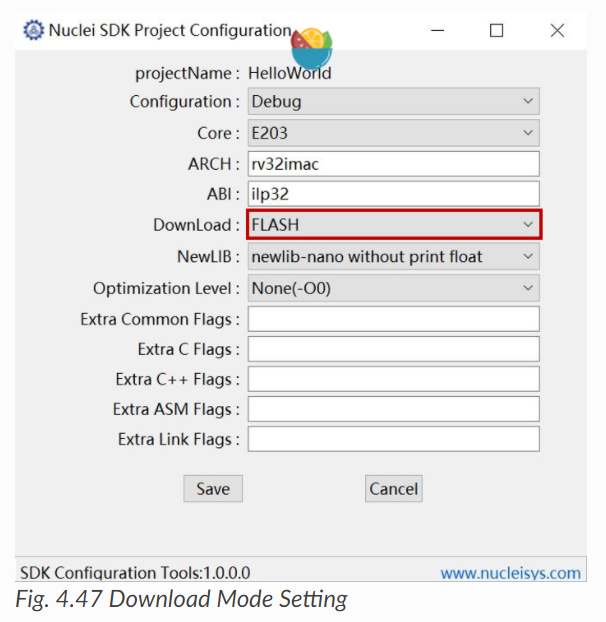Open the Optimization Level None(-O0) dropdown
606x622 pixels.
(393, 288)
